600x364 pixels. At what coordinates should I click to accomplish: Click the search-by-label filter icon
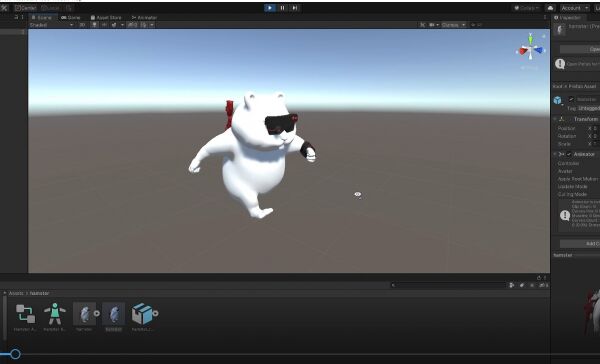[x=522, y=285]
